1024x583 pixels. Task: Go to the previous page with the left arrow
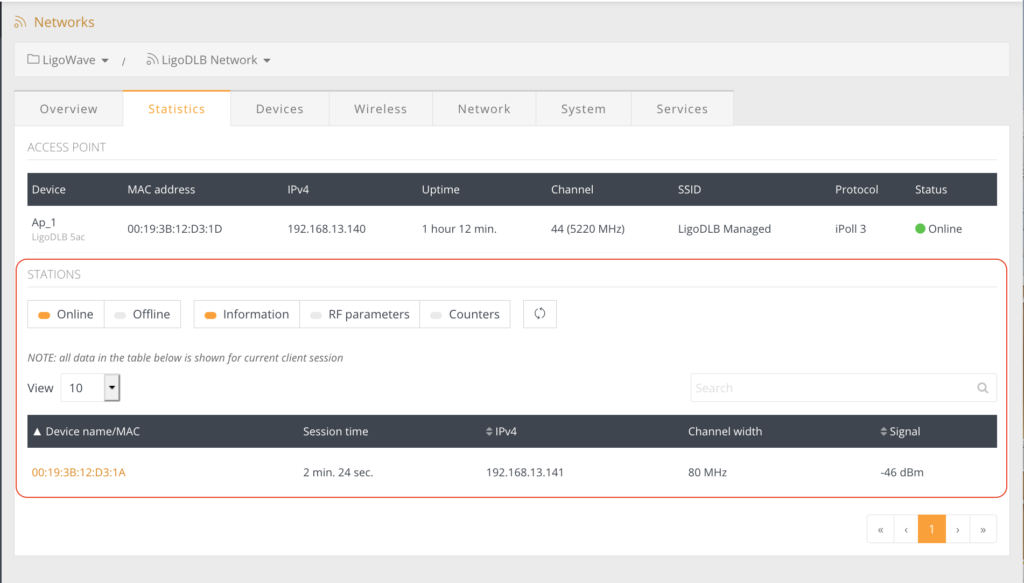click(x=906, y=528)
